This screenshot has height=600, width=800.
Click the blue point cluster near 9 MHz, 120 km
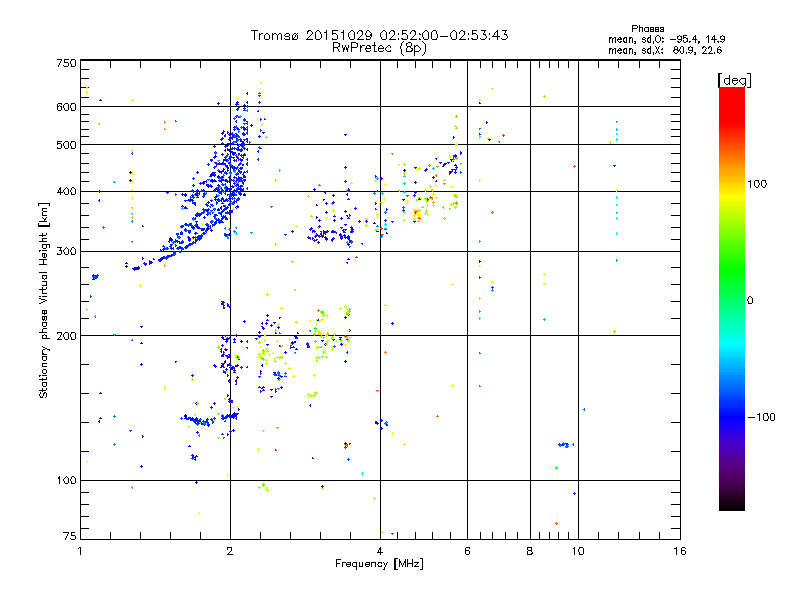point(564,445)
